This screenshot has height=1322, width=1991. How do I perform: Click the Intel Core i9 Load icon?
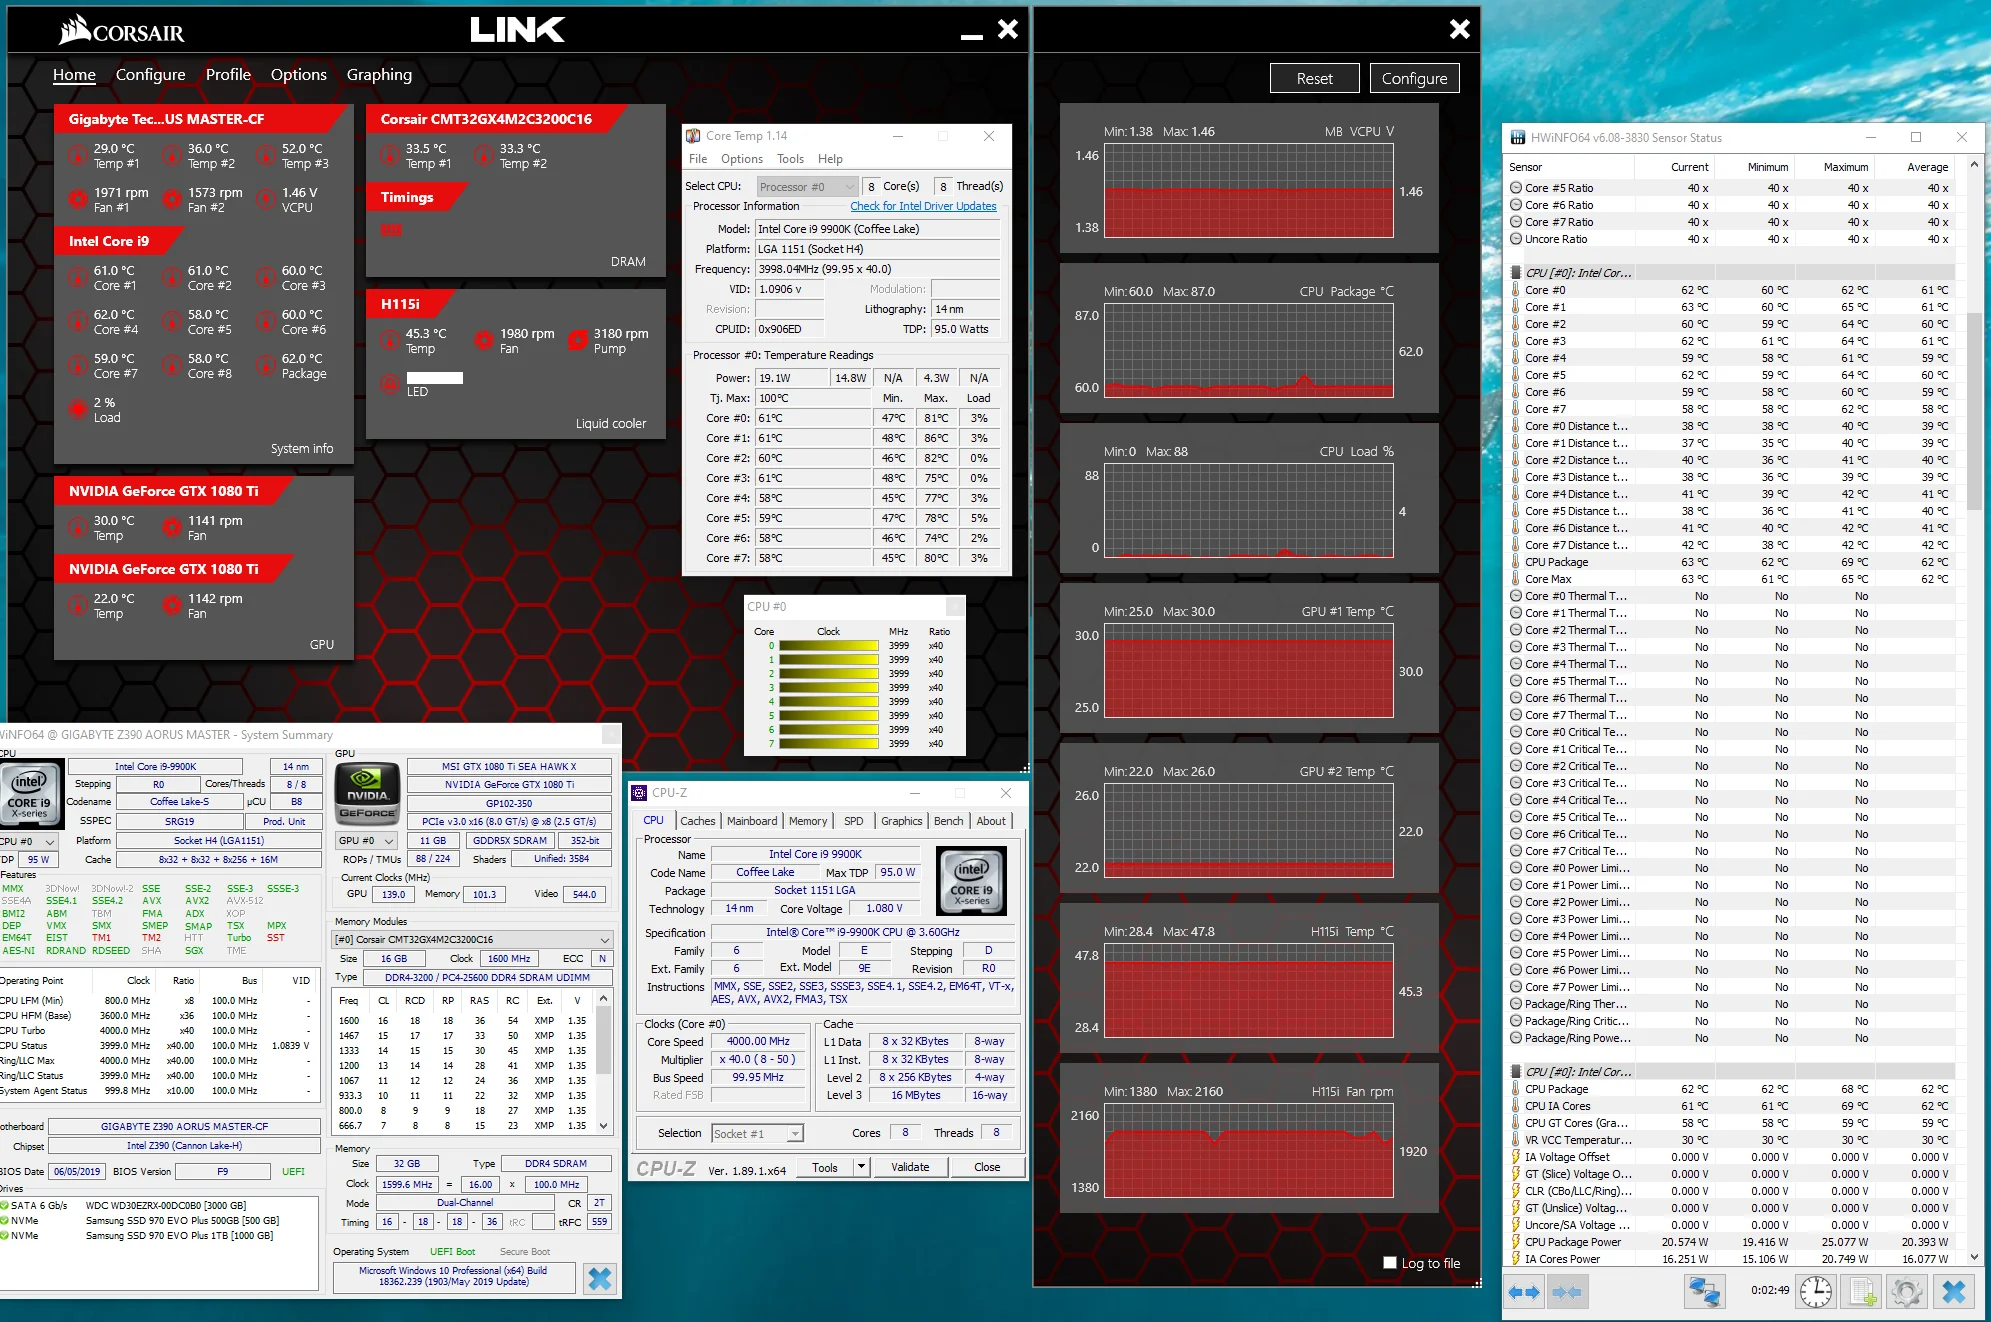point(78,409)
